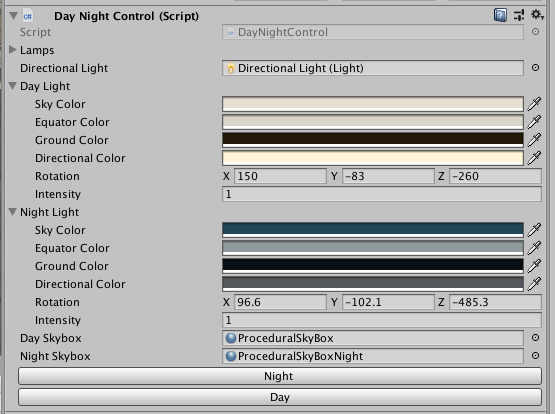Collapse the Day Light section
Viewport: 555px width, 414px height.
pos(13,86)
